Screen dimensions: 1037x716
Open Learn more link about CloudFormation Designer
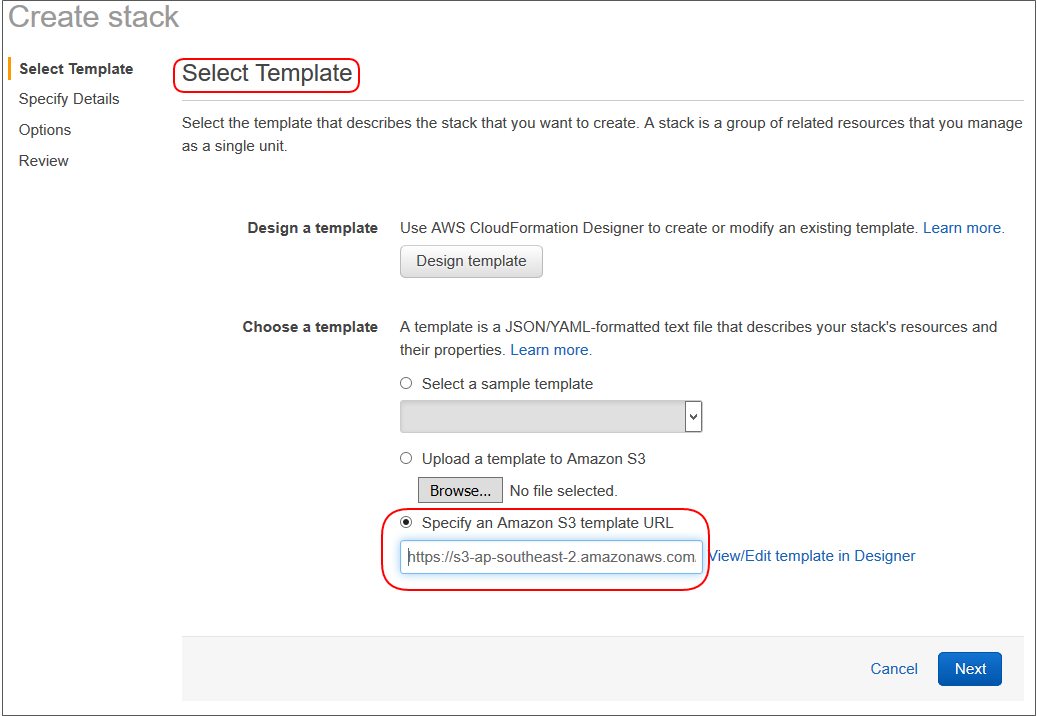click(x=963, y=228)
